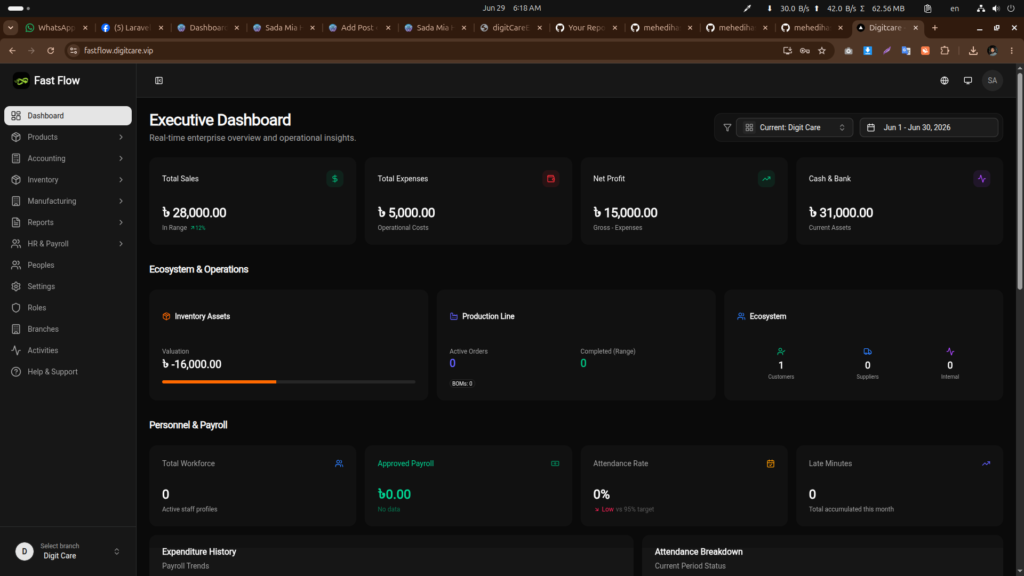Expand the Accounting menu
Image resolution: width=1024 pixels, height=576 pixels.
click(68, 159)
